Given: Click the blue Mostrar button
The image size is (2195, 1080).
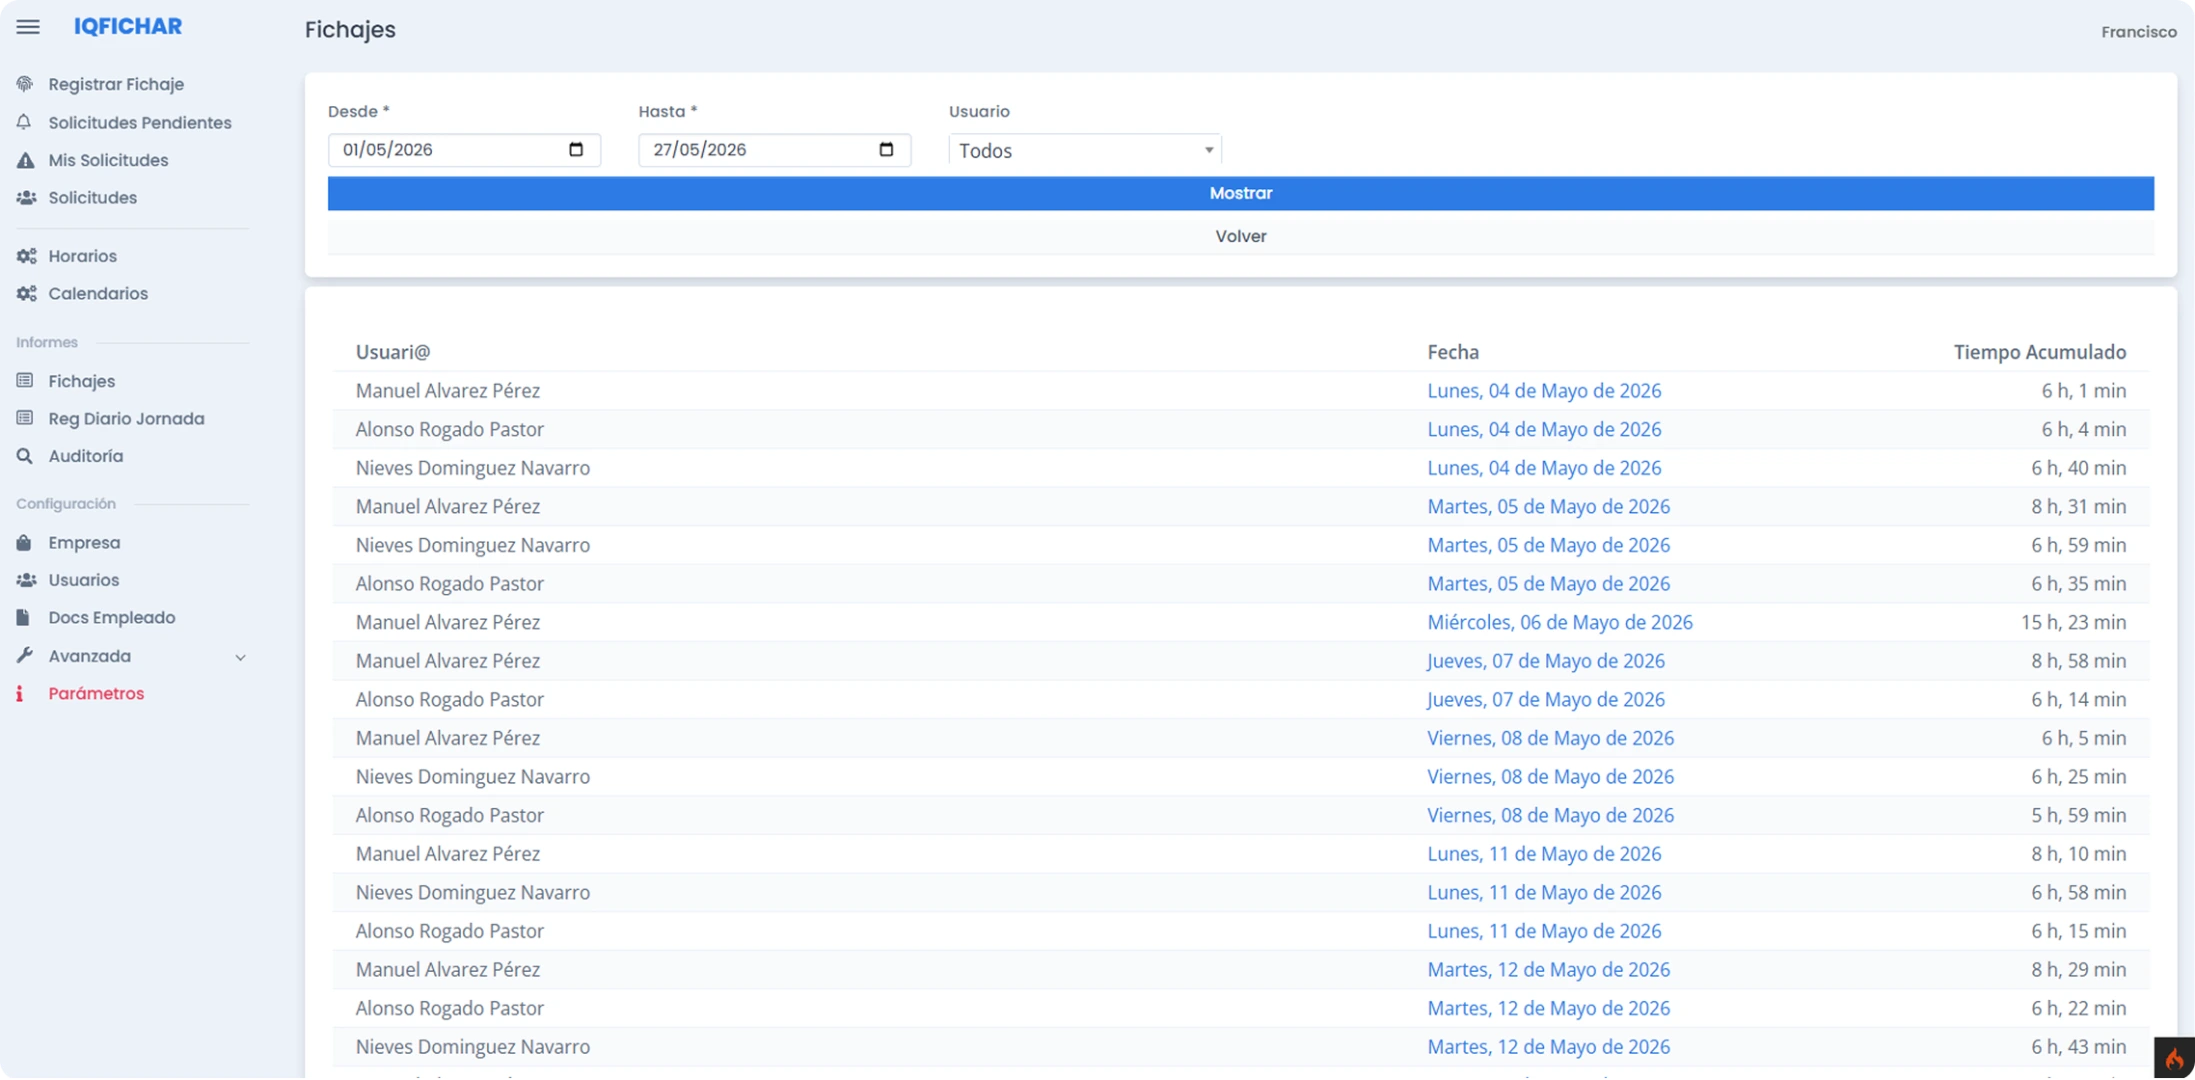Looking at the screenshot, I should [1240, 194].
